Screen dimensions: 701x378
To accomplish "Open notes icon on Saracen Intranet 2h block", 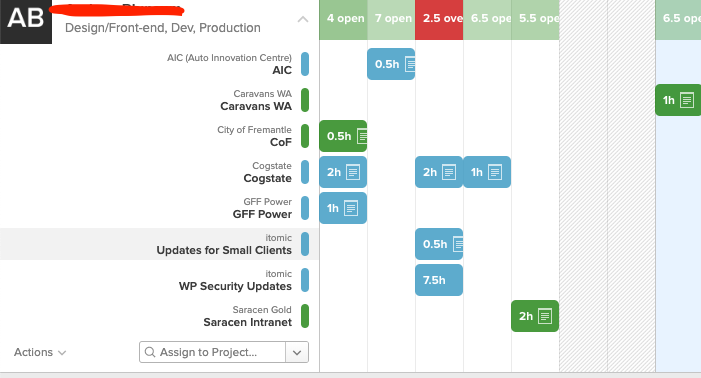I will (545, 316).
